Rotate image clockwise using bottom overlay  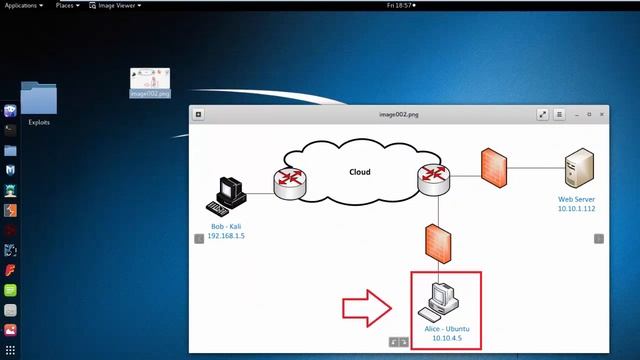point(403,342)
